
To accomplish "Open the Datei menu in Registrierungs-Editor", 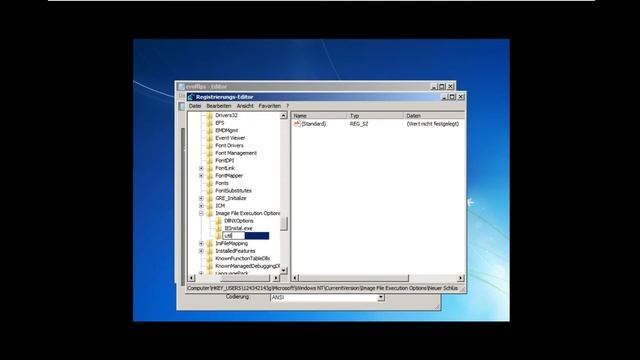I will point(195,106).
